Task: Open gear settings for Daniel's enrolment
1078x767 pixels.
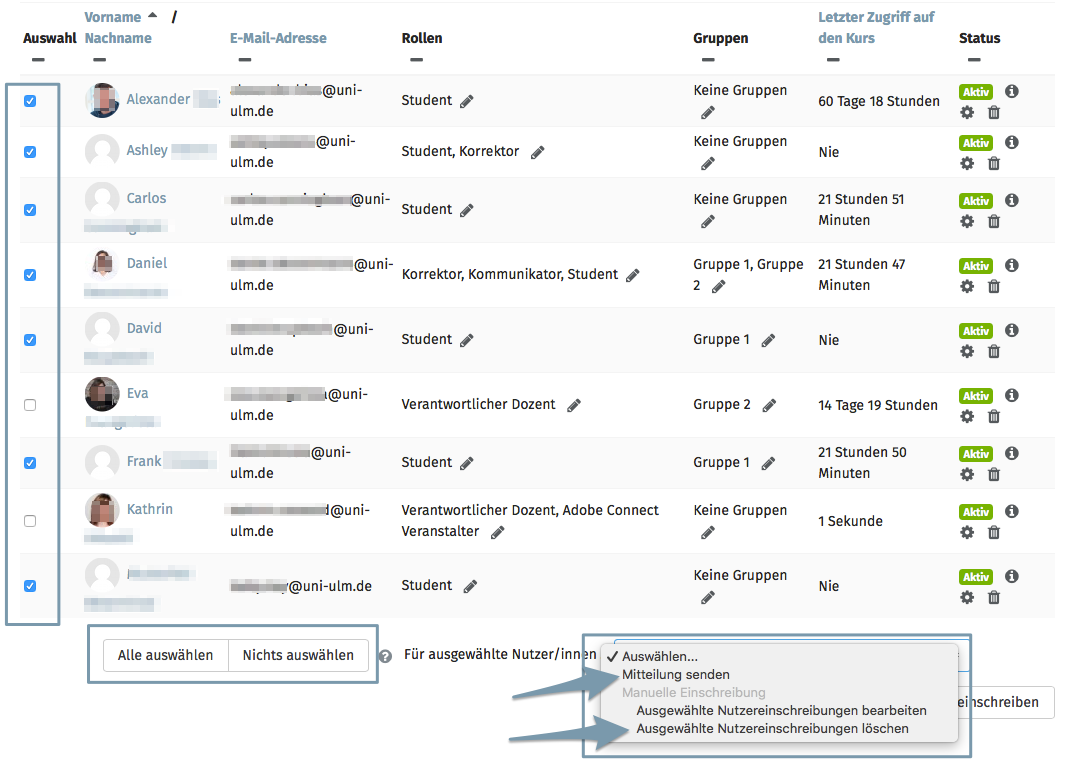Action: [967, 287]
